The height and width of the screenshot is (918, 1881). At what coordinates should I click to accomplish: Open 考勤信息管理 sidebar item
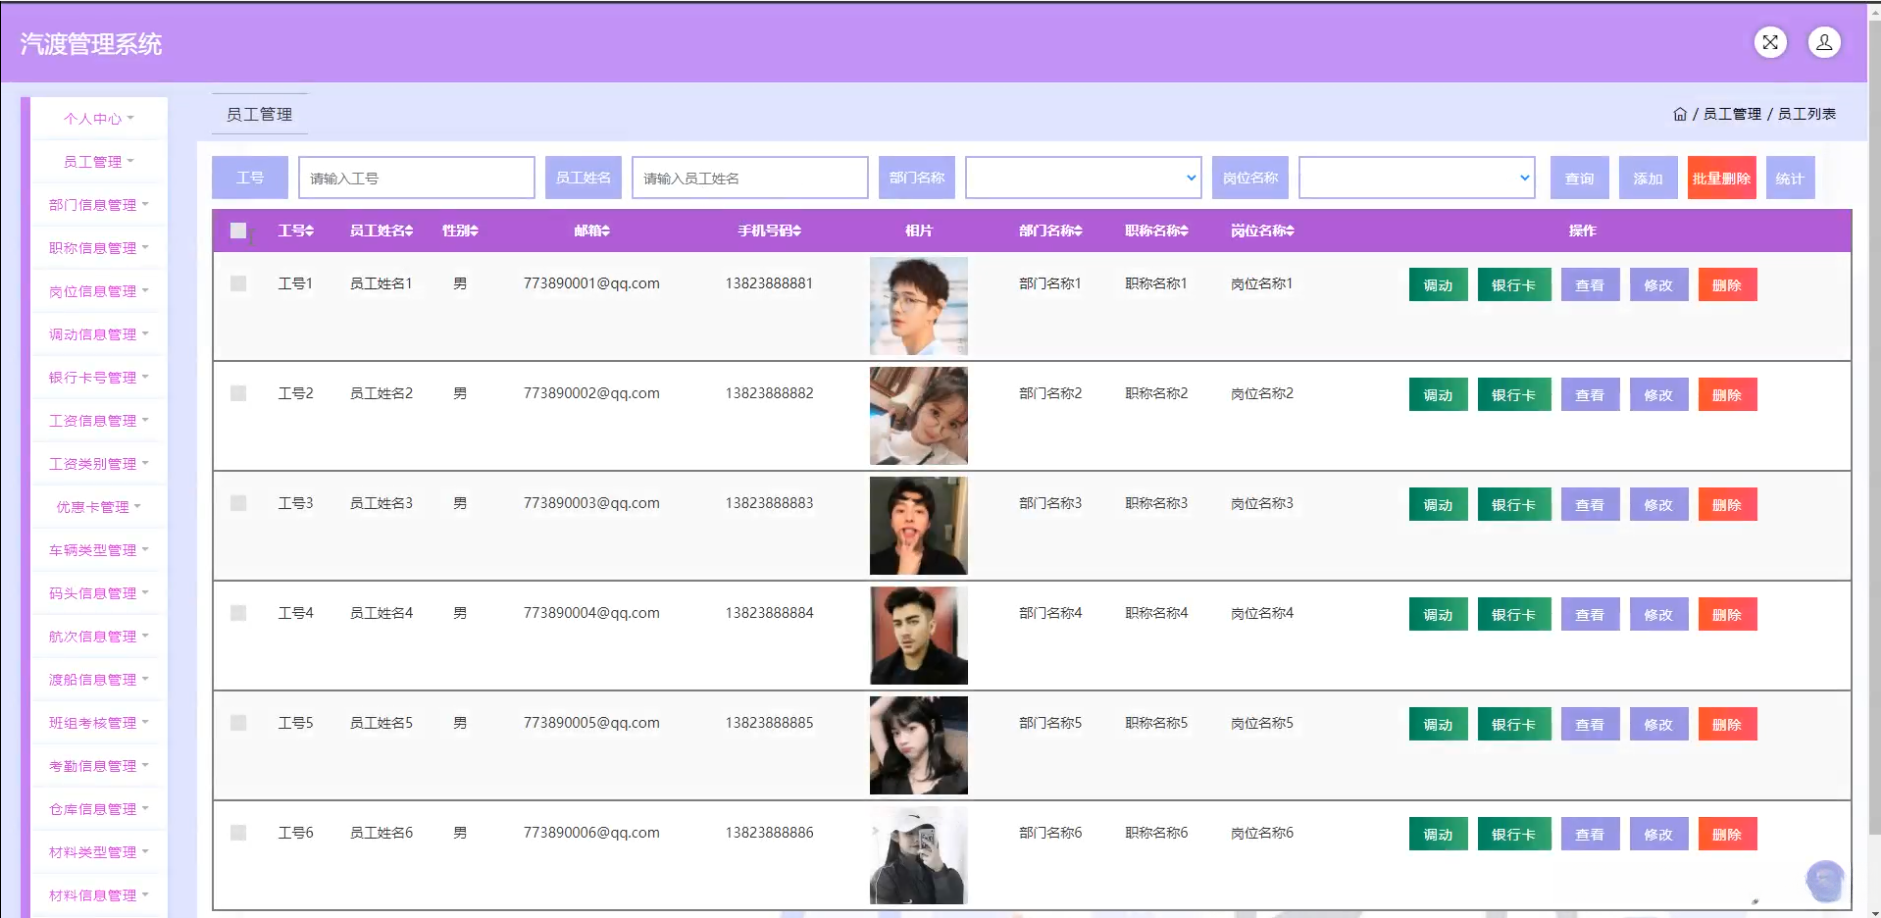[x=99, y=765]
